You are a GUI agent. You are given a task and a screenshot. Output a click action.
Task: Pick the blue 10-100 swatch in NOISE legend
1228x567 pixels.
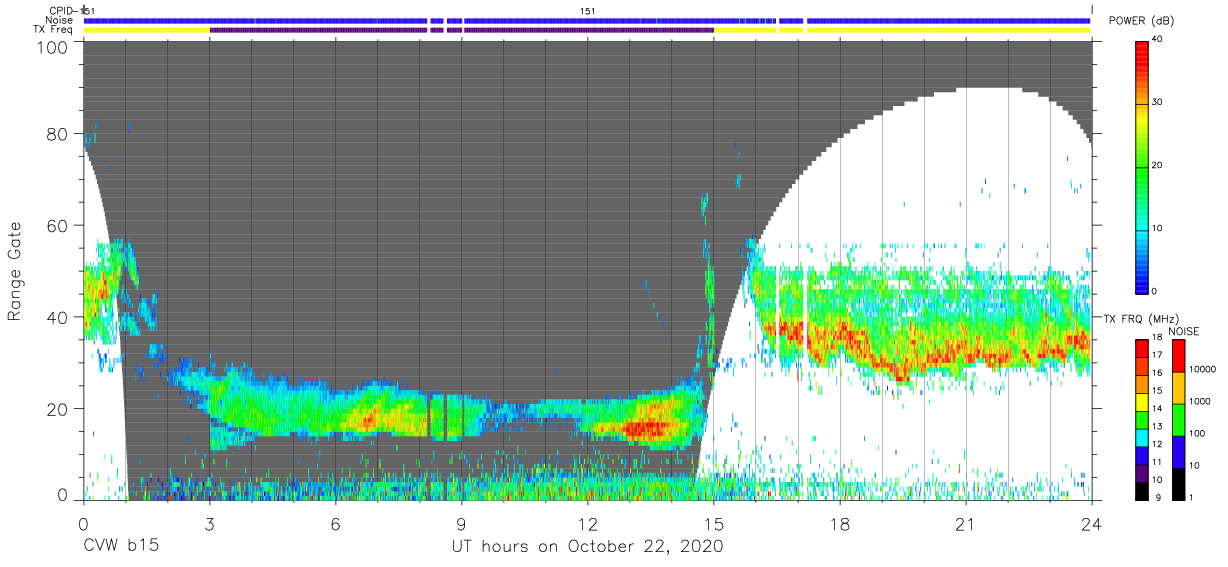pos(1178,452)
